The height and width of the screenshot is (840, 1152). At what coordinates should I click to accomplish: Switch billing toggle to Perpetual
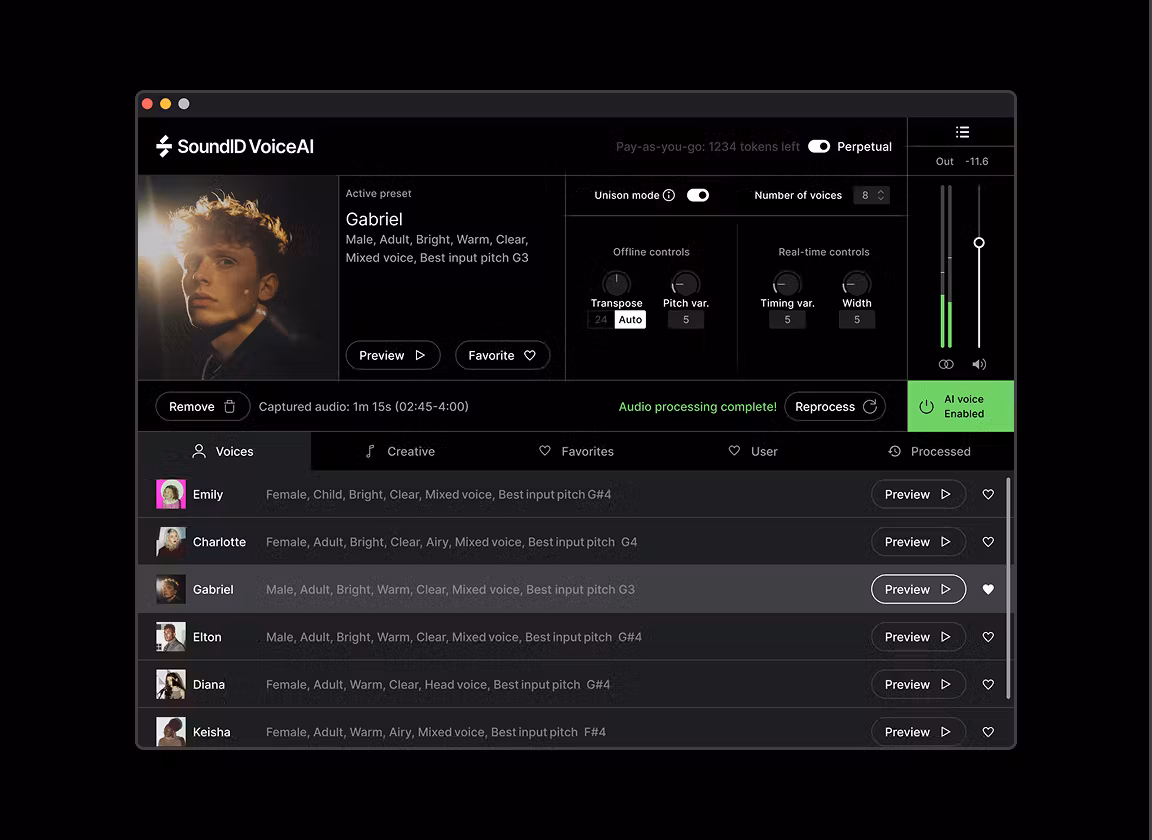(819, 146)
